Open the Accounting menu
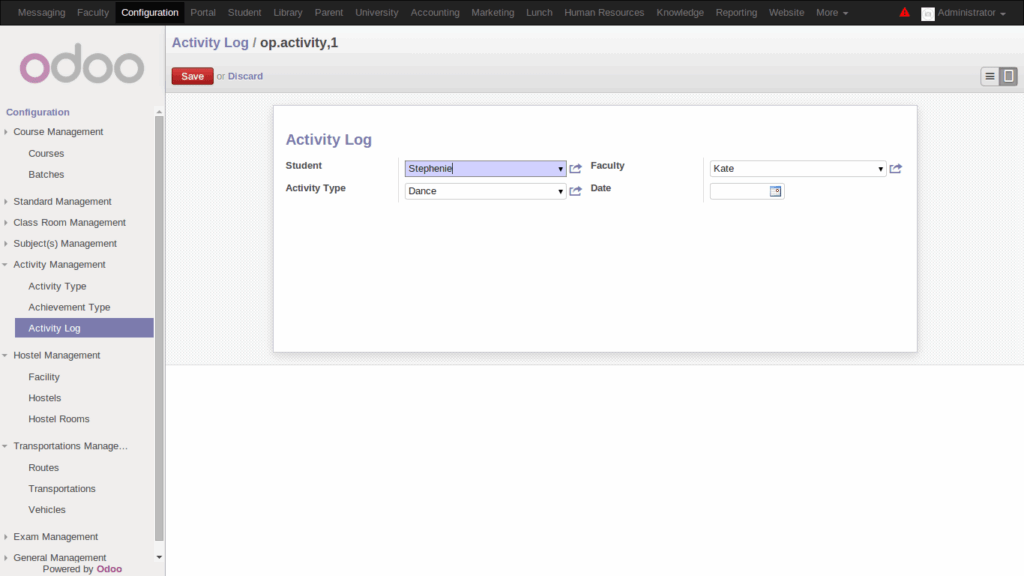The width and height of the screenshot is (1024, 576). [435, 13]
